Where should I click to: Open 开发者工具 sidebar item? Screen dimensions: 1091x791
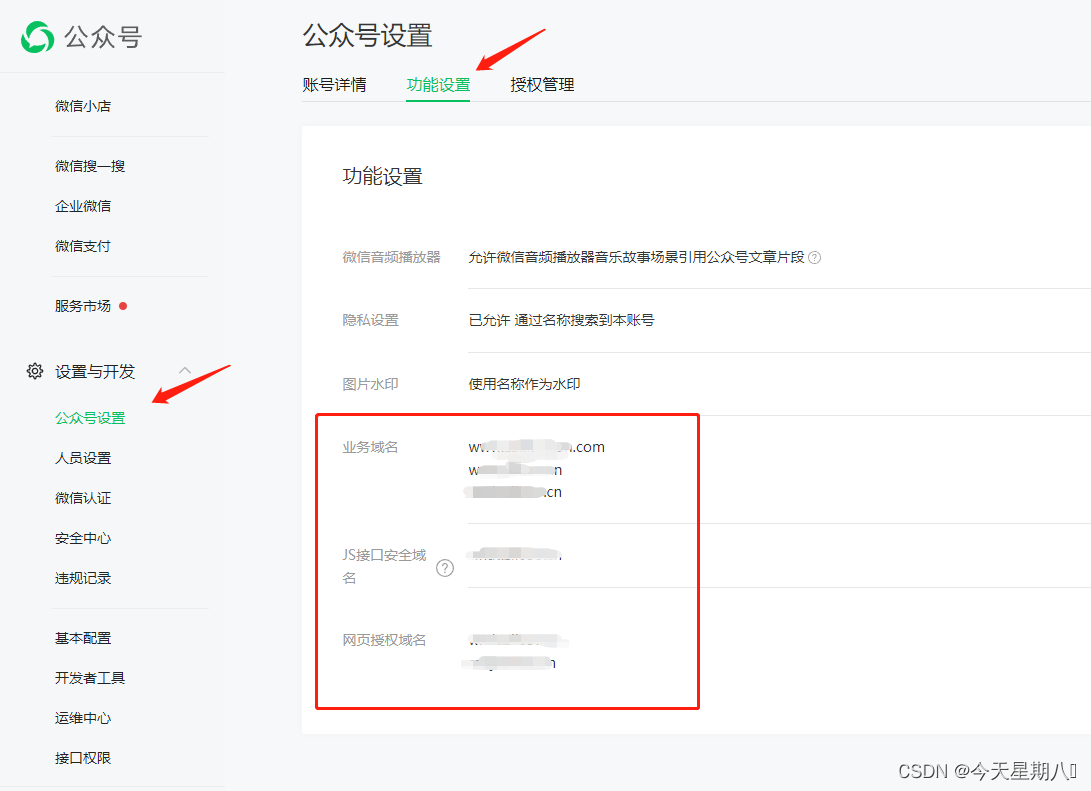[90, 678]
